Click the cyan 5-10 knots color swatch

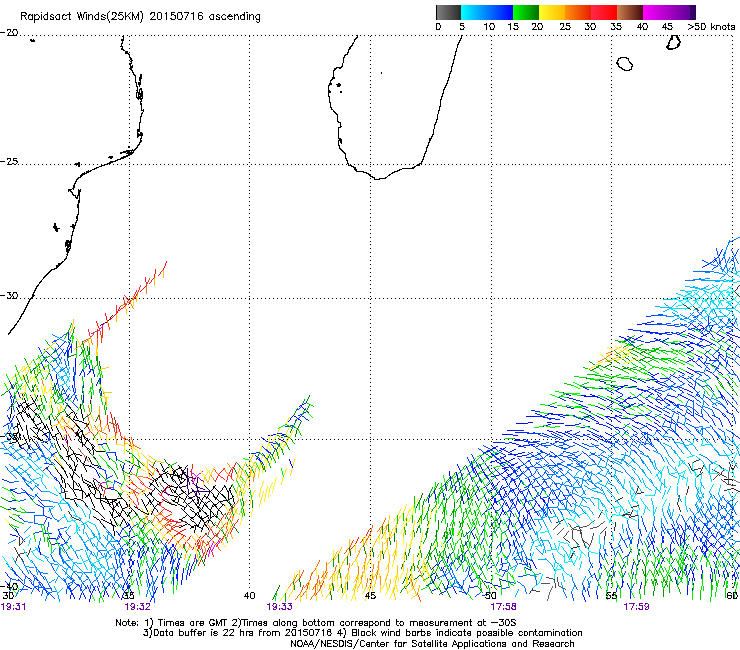[x=474, y=12]
